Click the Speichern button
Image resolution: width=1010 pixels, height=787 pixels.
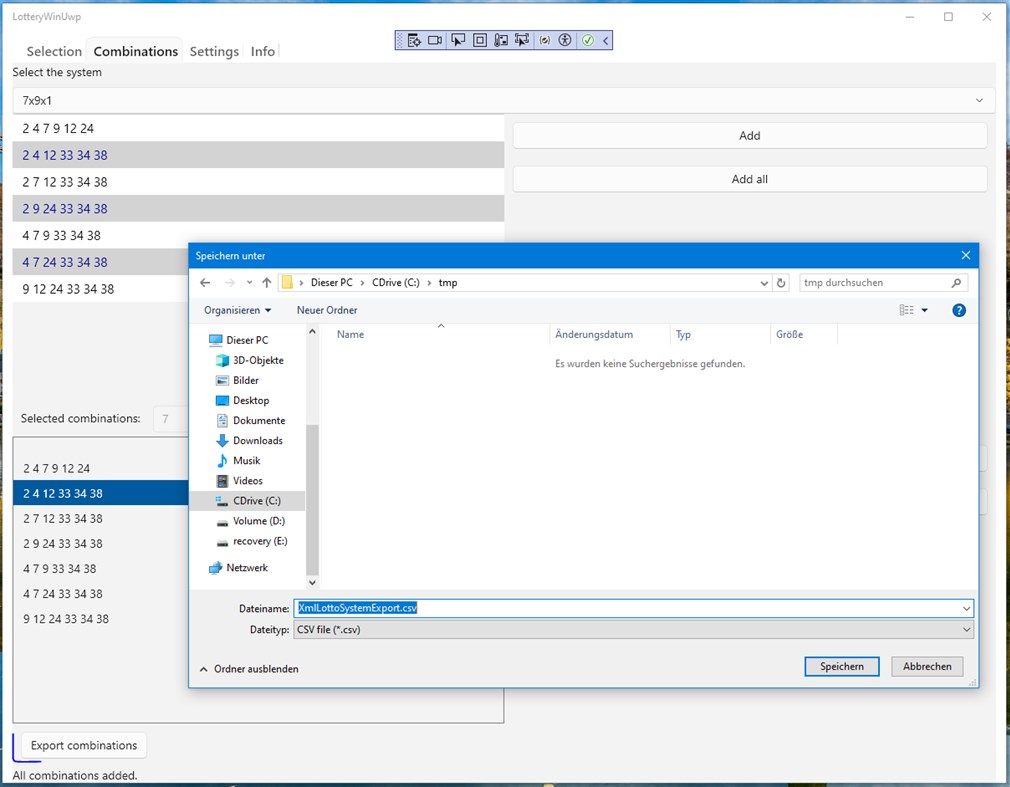coord(840,666)
